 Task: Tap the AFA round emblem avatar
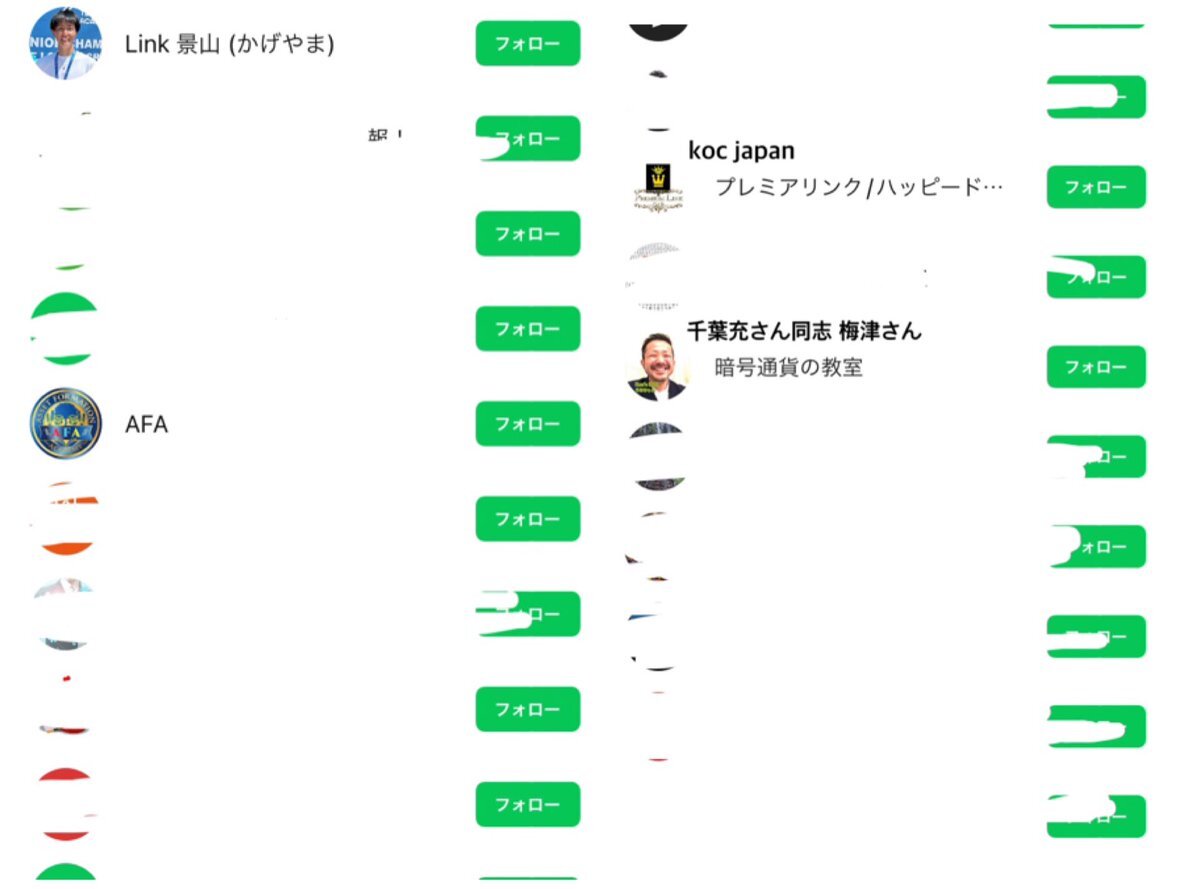pyautogui.click(x=65, y=423)
